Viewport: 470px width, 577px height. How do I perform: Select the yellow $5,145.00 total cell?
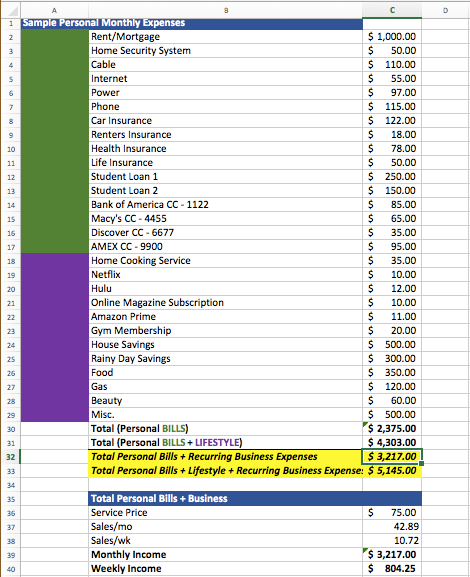click(x=392, y=471)
